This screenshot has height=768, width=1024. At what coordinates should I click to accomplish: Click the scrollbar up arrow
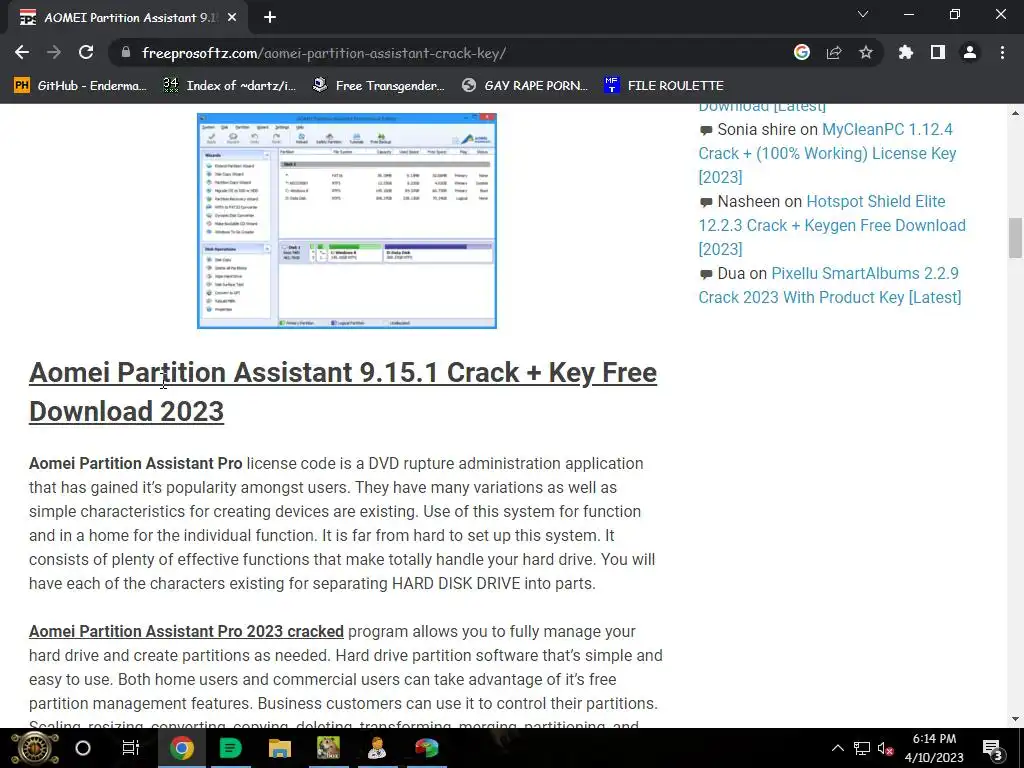(1015, 113)
